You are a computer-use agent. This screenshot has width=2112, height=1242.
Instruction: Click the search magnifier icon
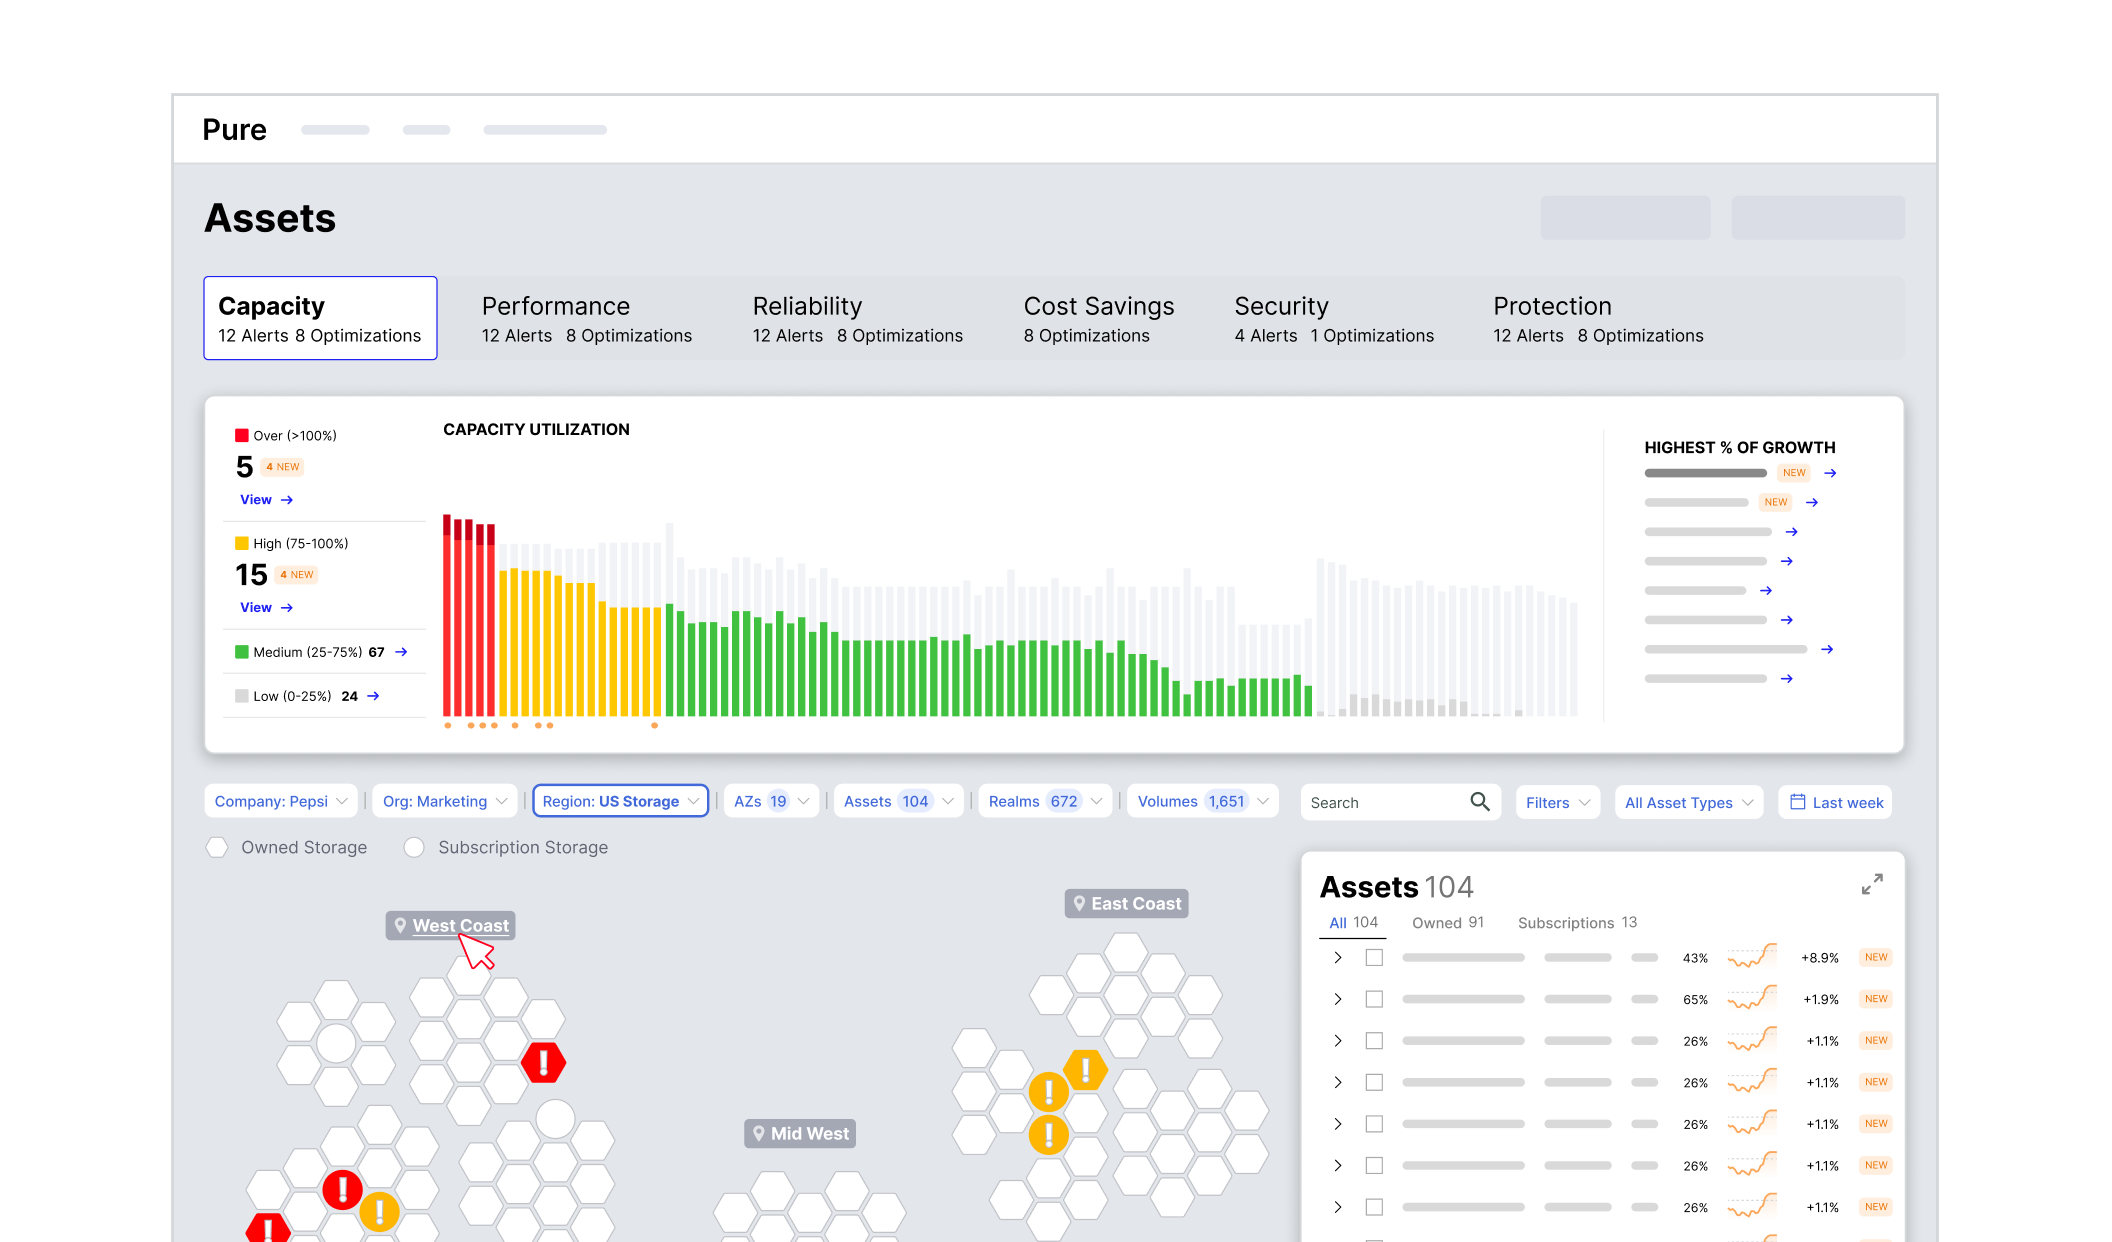[x=1480, y=802]
